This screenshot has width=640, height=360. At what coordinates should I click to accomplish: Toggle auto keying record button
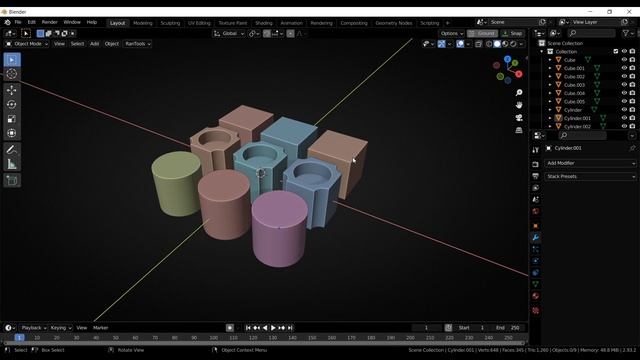230,328
